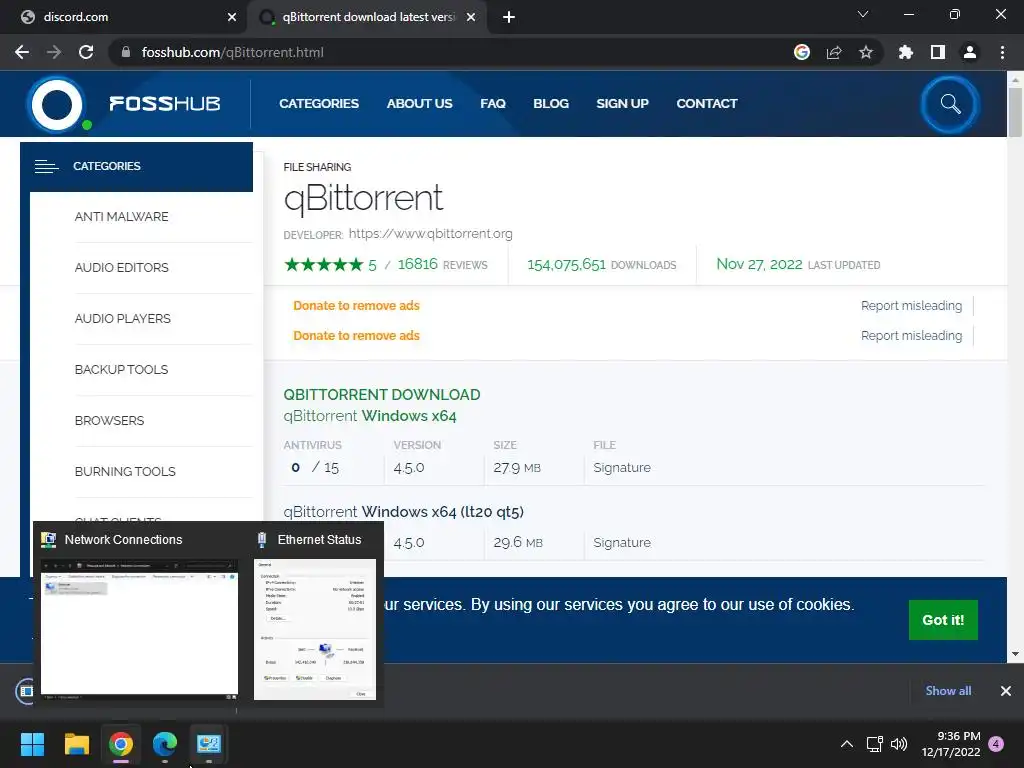Share this page via share icon

(x=833, y=52)
